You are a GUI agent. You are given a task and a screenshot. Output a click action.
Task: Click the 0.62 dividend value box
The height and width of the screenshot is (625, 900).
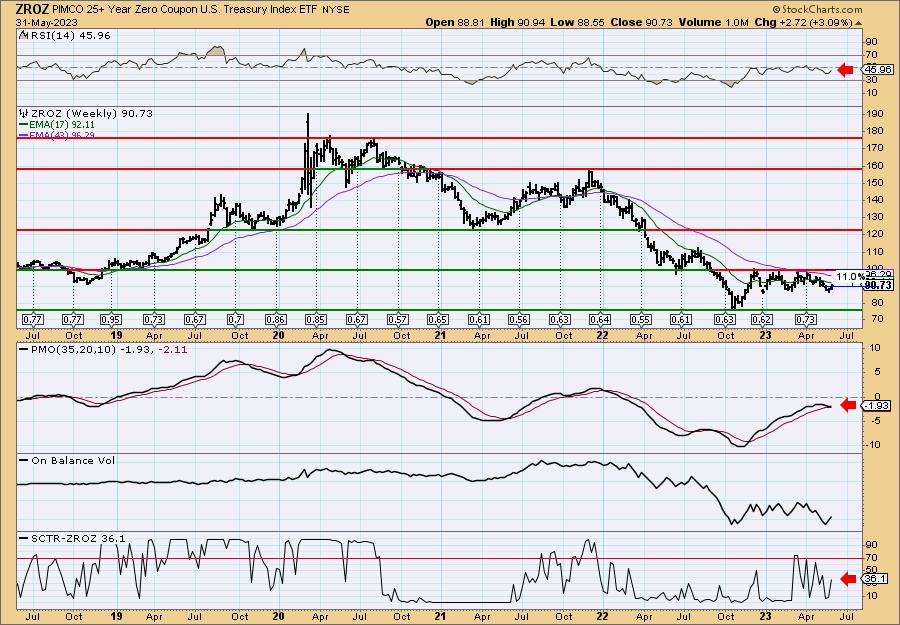tap(762, 319)
